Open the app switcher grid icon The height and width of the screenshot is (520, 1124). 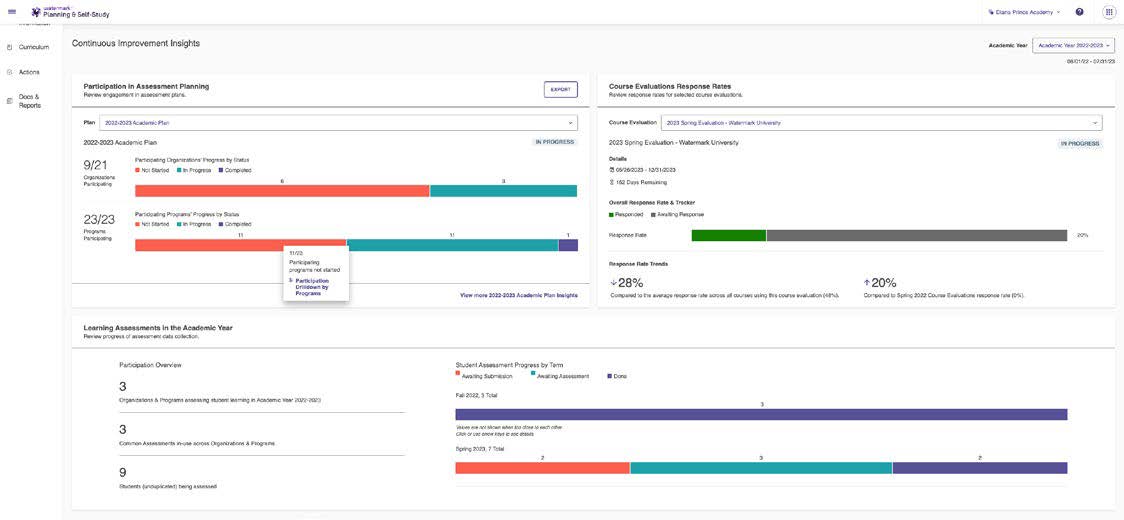(x=1108, y=12)
